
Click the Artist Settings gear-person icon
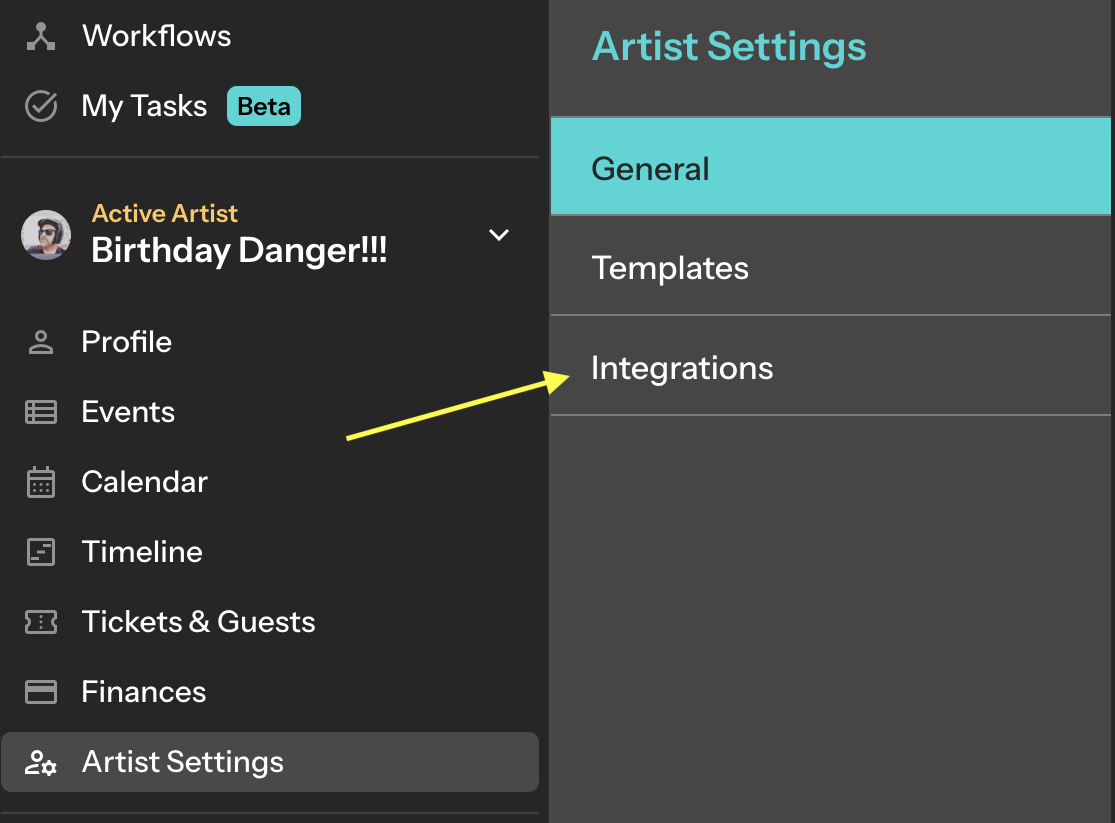(41, 763)
